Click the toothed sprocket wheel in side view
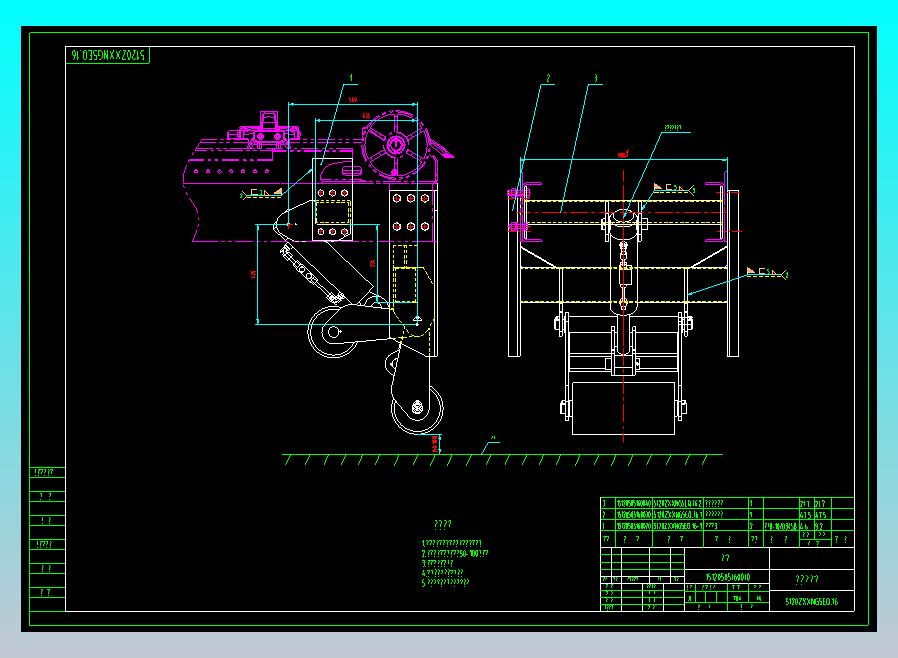The height and width of the screenshot is (658, 898). coord(395,144)
